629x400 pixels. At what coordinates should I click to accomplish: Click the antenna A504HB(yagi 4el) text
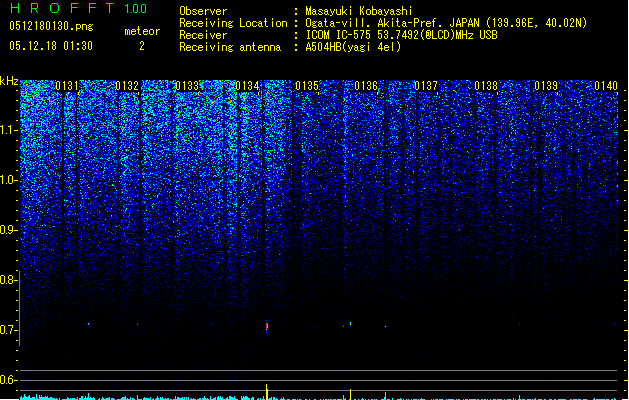point(353,47)
